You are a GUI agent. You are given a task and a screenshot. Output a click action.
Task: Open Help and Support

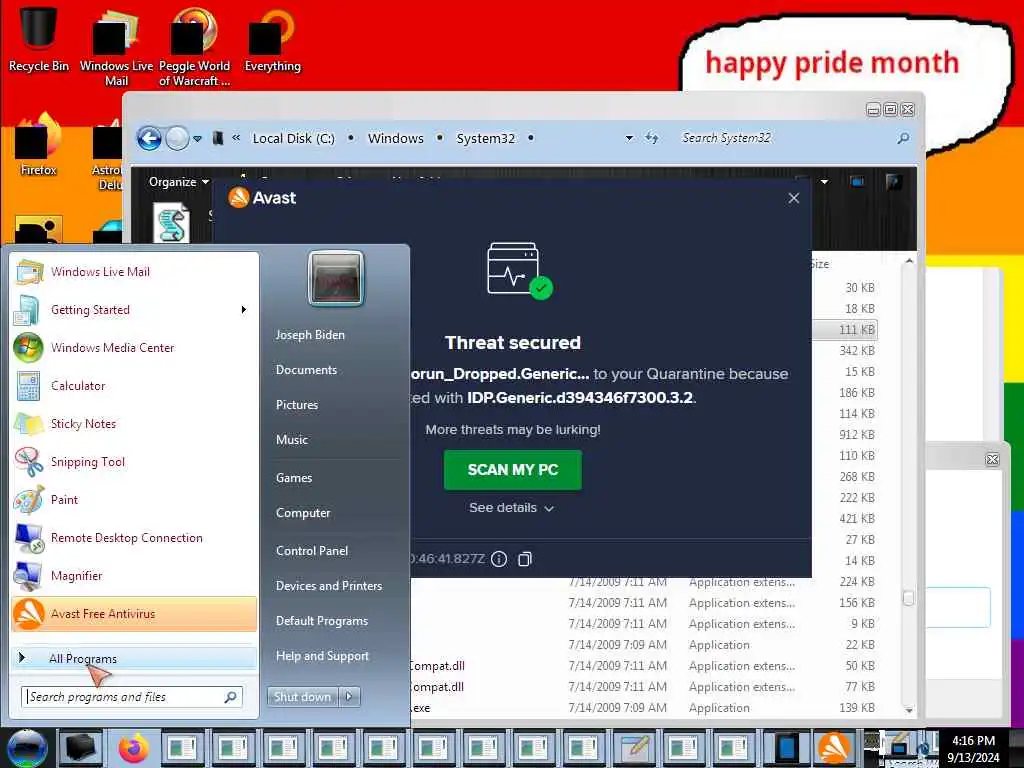pos(322,656)
